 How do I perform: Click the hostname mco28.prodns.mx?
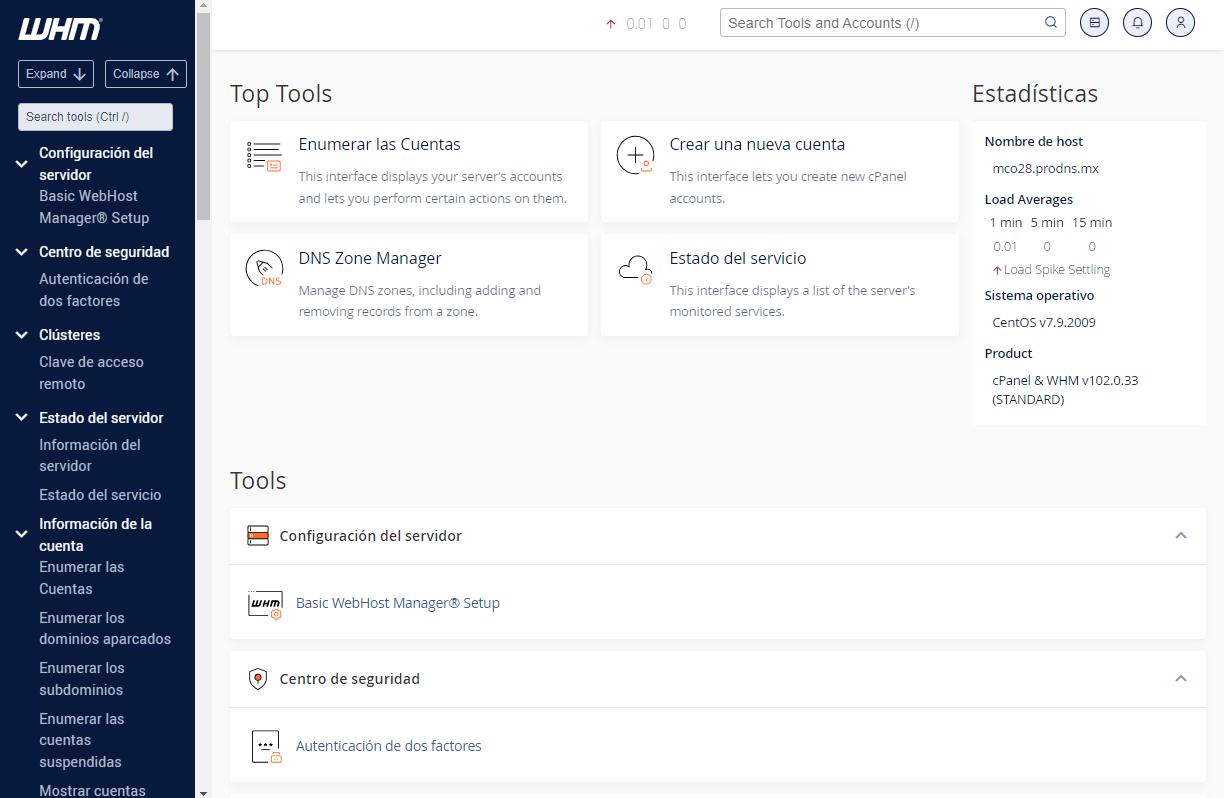click(1046, 169)
